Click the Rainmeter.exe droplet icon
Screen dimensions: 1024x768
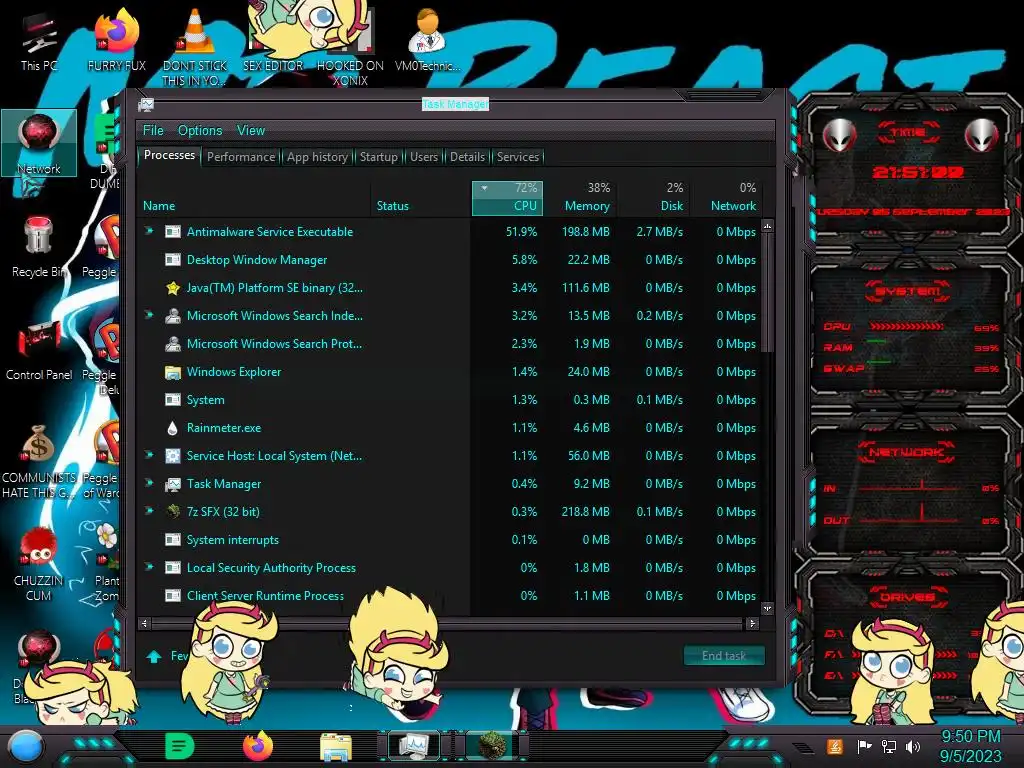pyautogui.click(x=172, y=428)
